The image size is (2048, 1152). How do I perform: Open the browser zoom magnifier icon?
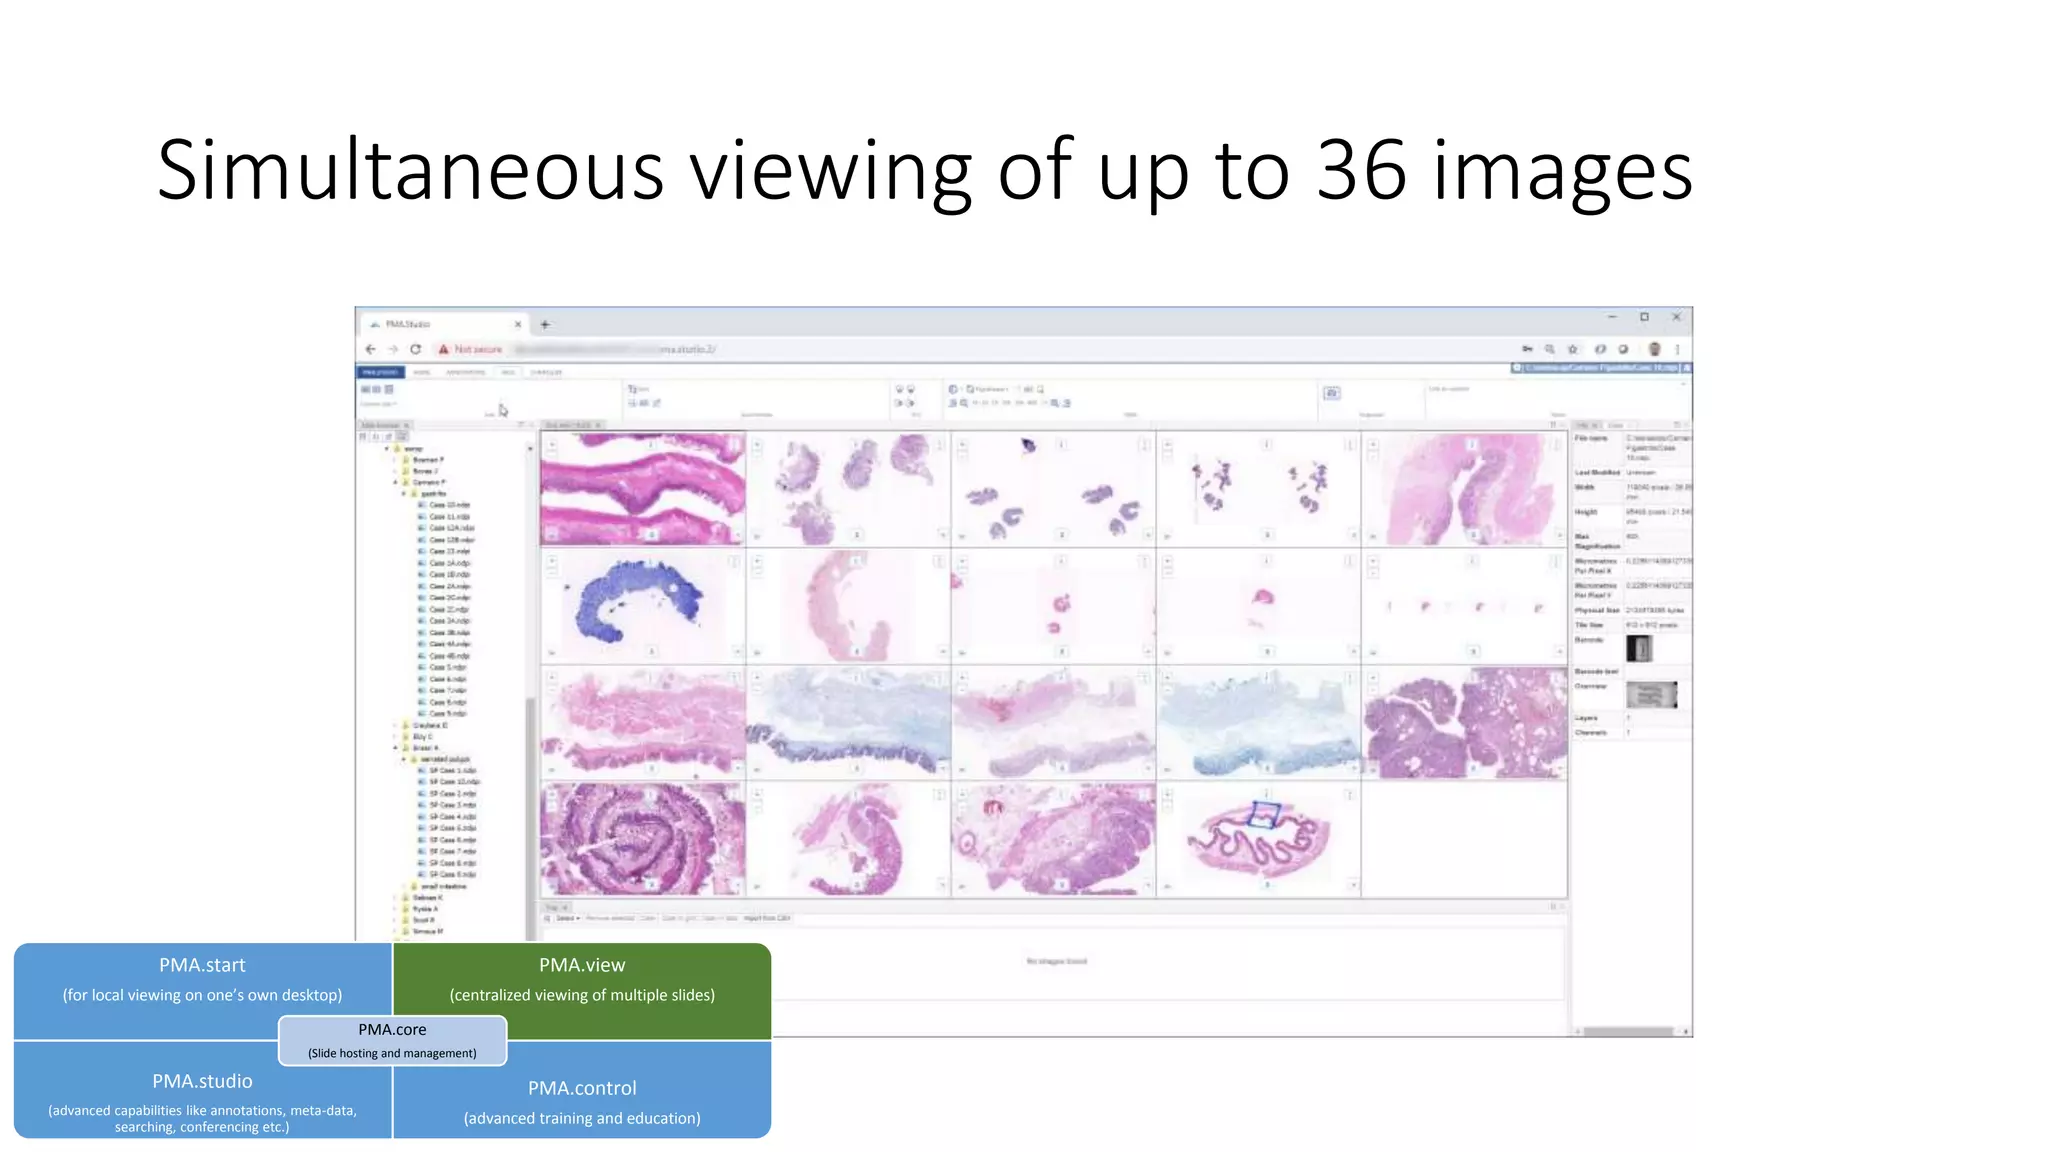pos(1549,349)
